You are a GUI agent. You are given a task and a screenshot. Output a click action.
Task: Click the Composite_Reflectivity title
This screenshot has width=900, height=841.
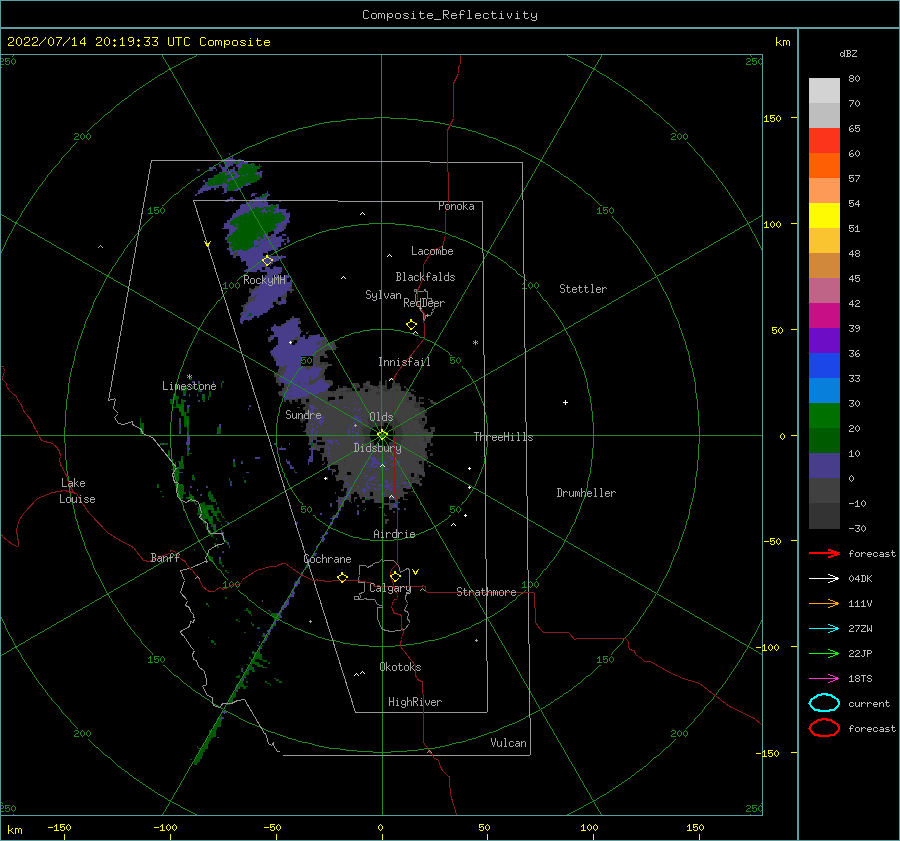pos(450,15)
